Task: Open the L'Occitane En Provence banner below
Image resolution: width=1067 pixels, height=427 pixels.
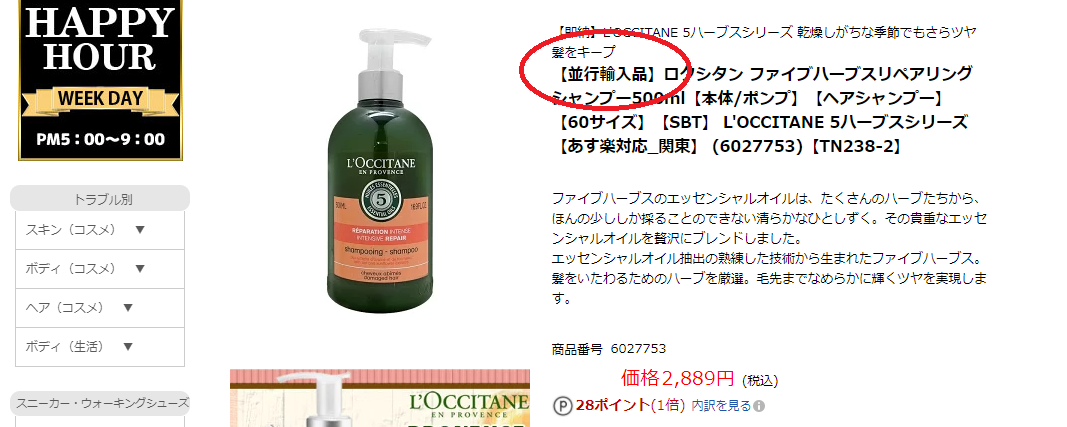Action: pyautogui.click(x=380, y=398)
